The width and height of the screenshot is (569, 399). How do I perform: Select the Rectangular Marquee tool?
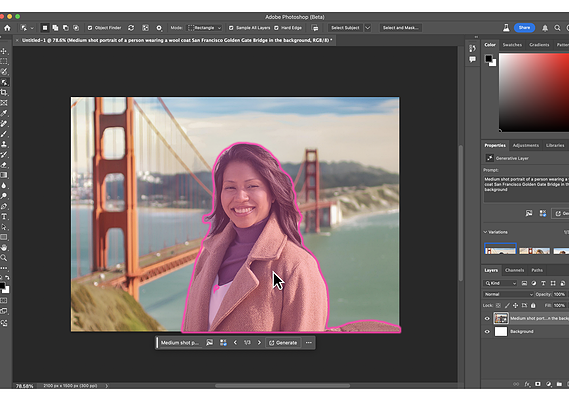(x=4, y=61)
